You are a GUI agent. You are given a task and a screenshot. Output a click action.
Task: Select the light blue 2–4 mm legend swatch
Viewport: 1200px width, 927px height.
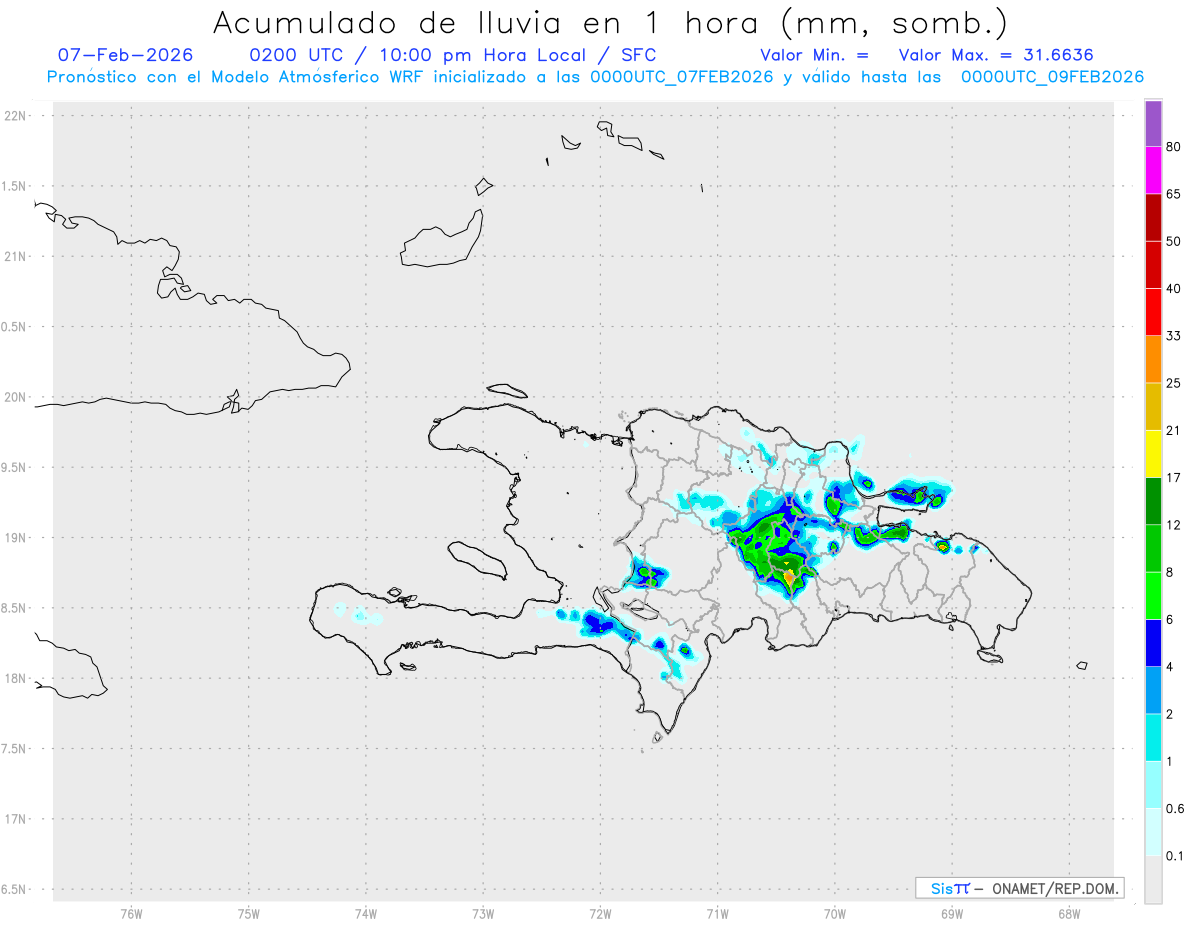[1153, 690]
